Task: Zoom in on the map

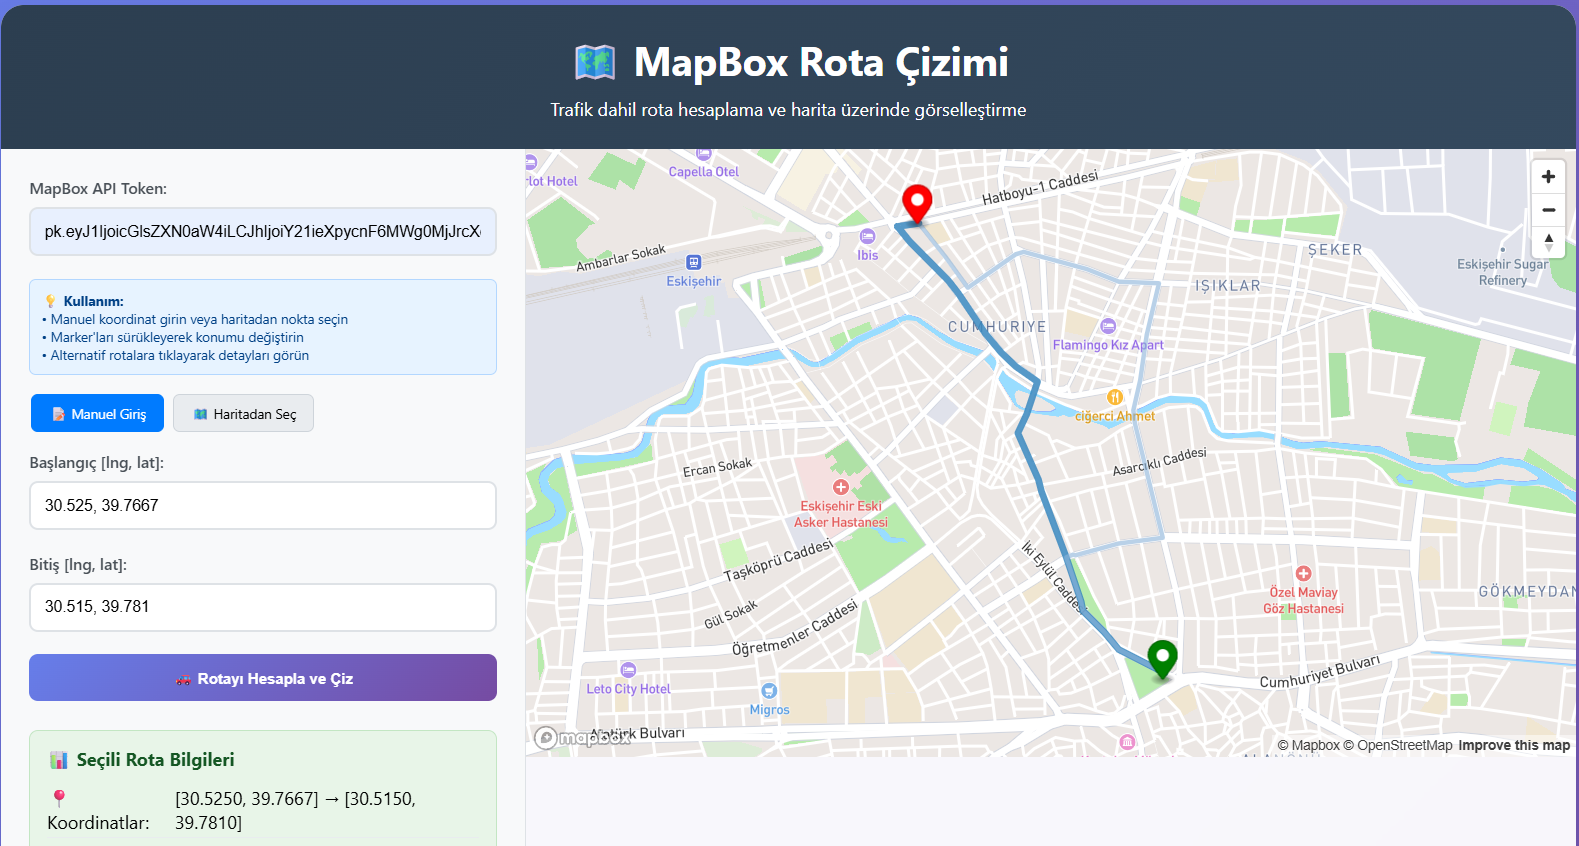Action: click(1548, 177)
